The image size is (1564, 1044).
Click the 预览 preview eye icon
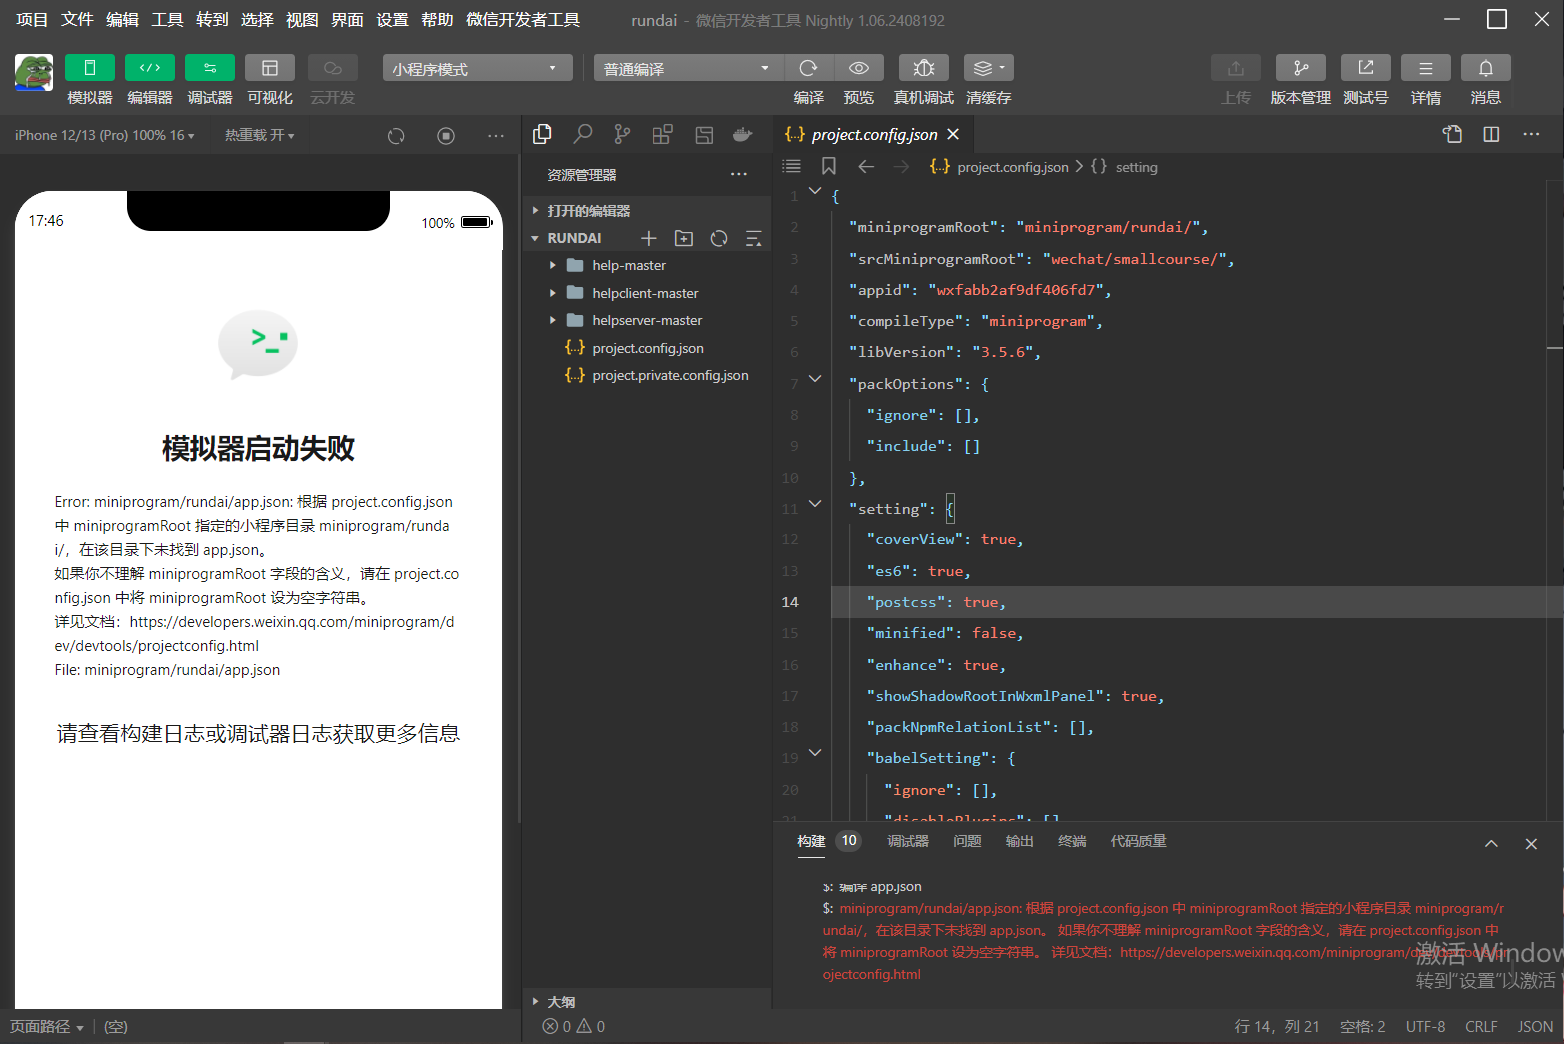pyautogui.click(x=859, y=68)
